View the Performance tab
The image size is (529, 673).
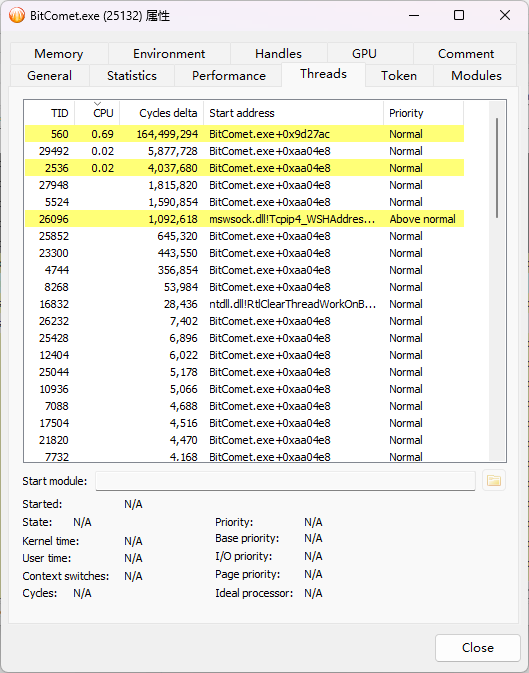pyautogui.click(x=229, y=76)
